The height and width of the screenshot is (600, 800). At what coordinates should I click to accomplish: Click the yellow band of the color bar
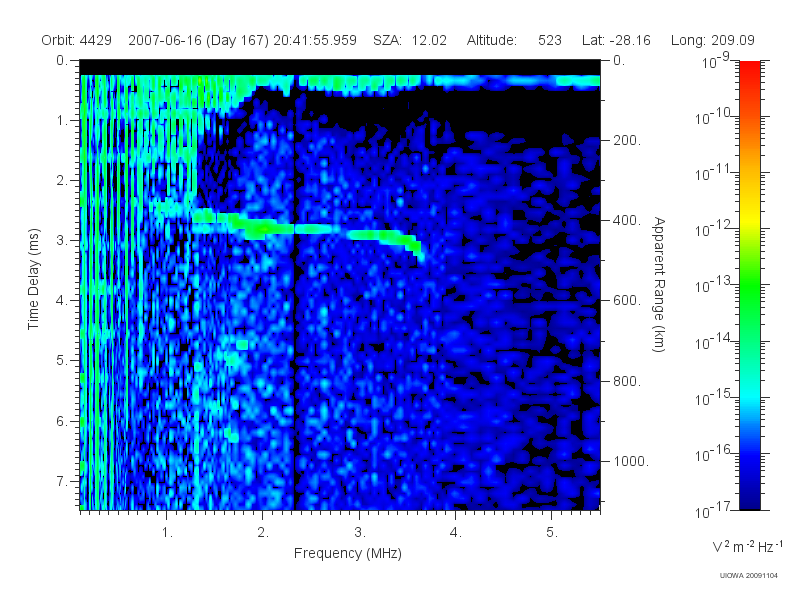click(749, 217)
